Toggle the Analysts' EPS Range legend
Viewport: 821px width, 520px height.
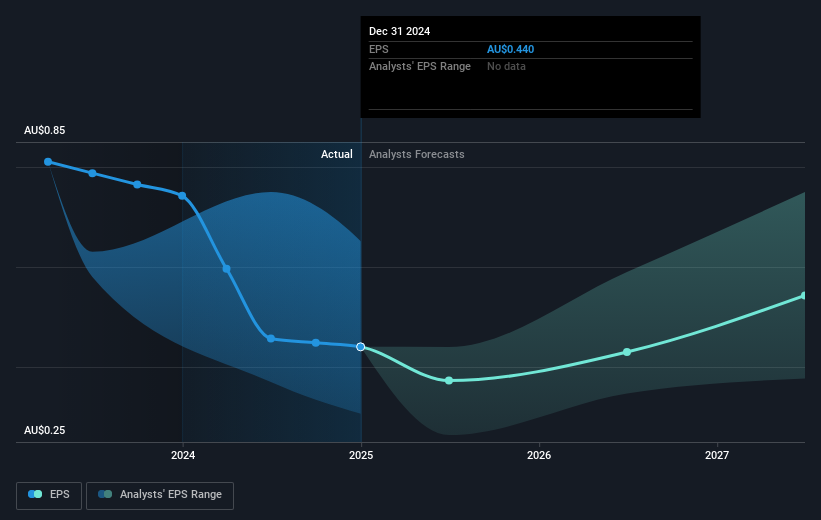pyautogui.click(x=160, y=494)
